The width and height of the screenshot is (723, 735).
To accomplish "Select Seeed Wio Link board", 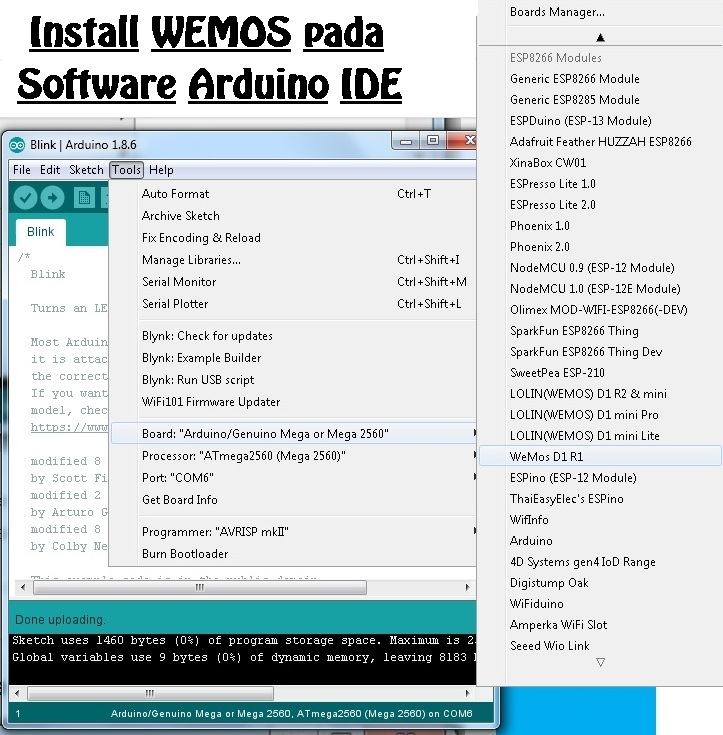I will pyautogui.click(x=600, y=646).
